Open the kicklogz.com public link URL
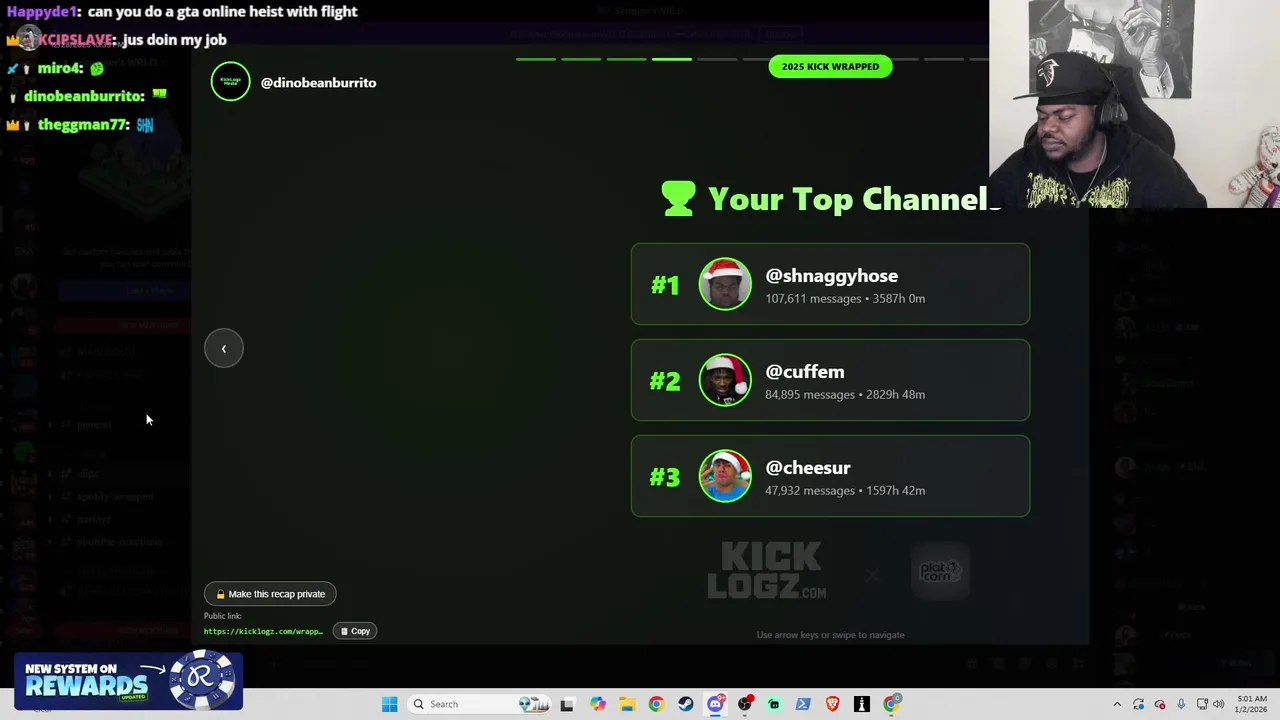 click(x=263, y=631)
